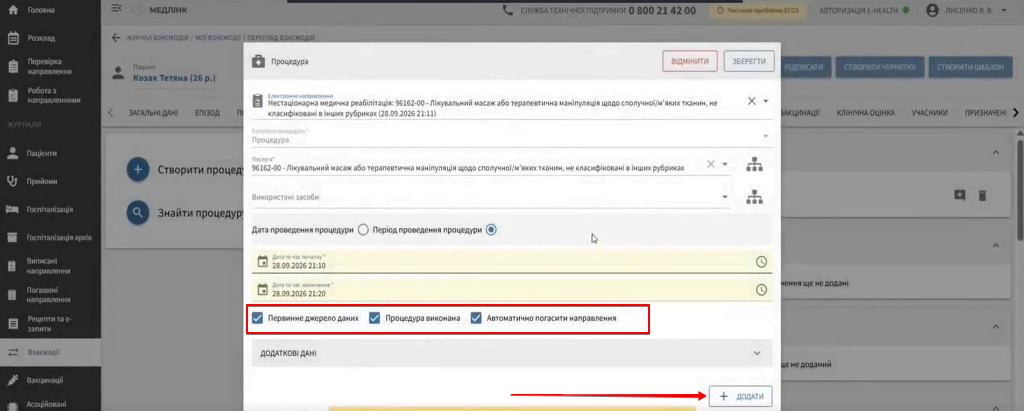Image resolution: width=1024 pixels, height=411 pixels.
Task: Open Перевірка направлення in sidebar
Action: [49, 66]
